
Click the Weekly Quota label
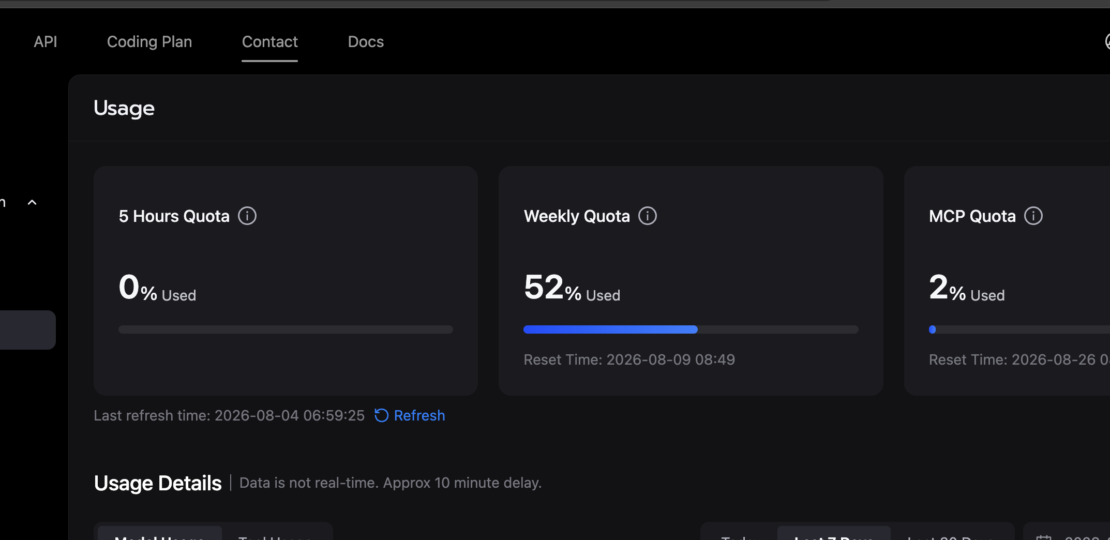(577, 217)
